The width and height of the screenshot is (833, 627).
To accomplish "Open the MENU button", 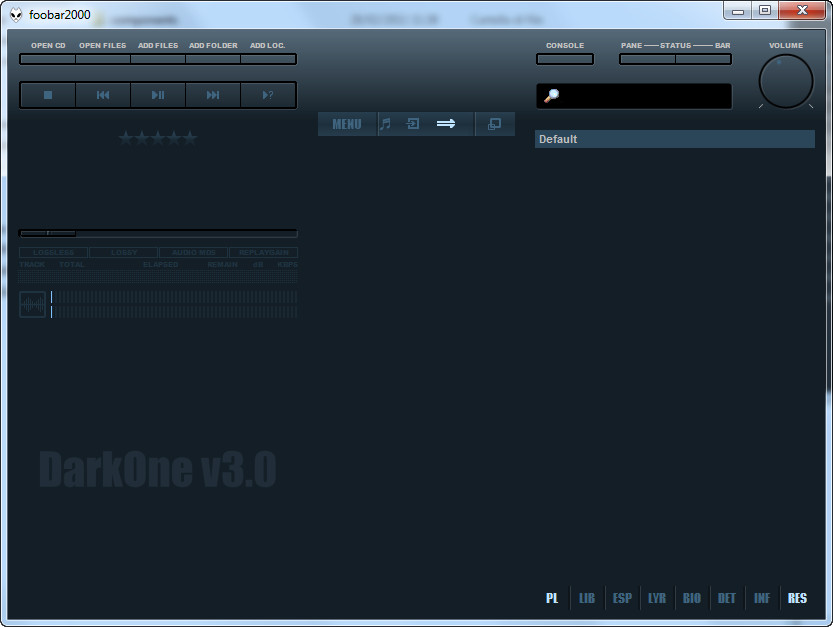I will (347, 124).
